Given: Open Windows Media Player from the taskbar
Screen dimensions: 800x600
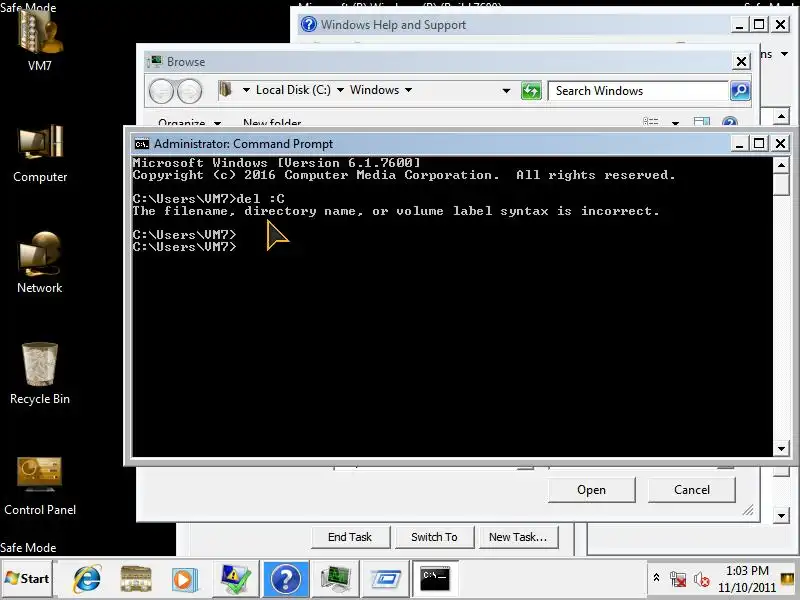Looking at the screenshot, I should [x=184, y=580].
